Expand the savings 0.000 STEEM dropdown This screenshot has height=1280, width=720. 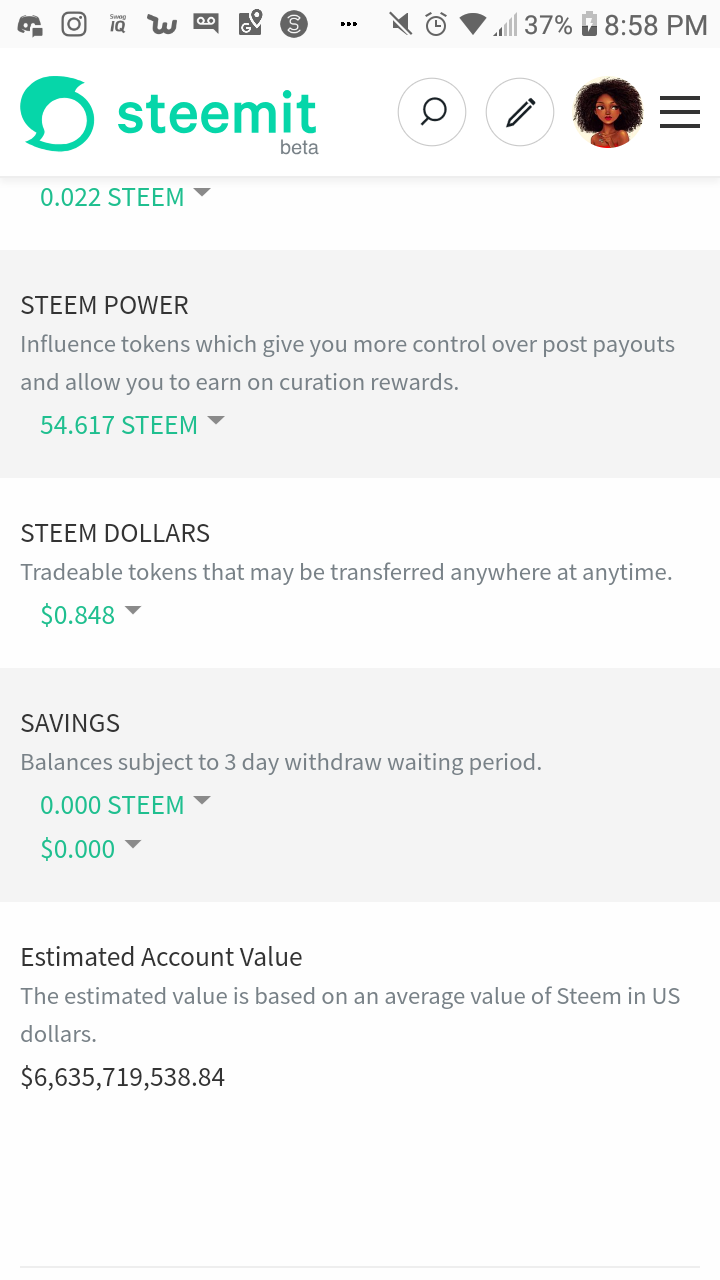pyautogui.click(x=125, y=805)
